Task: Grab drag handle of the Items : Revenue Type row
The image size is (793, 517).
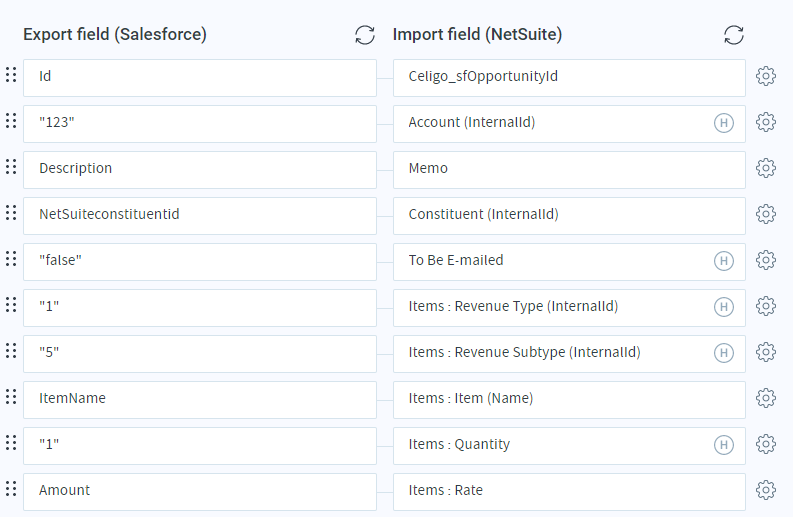Action: tap(11, 305)
